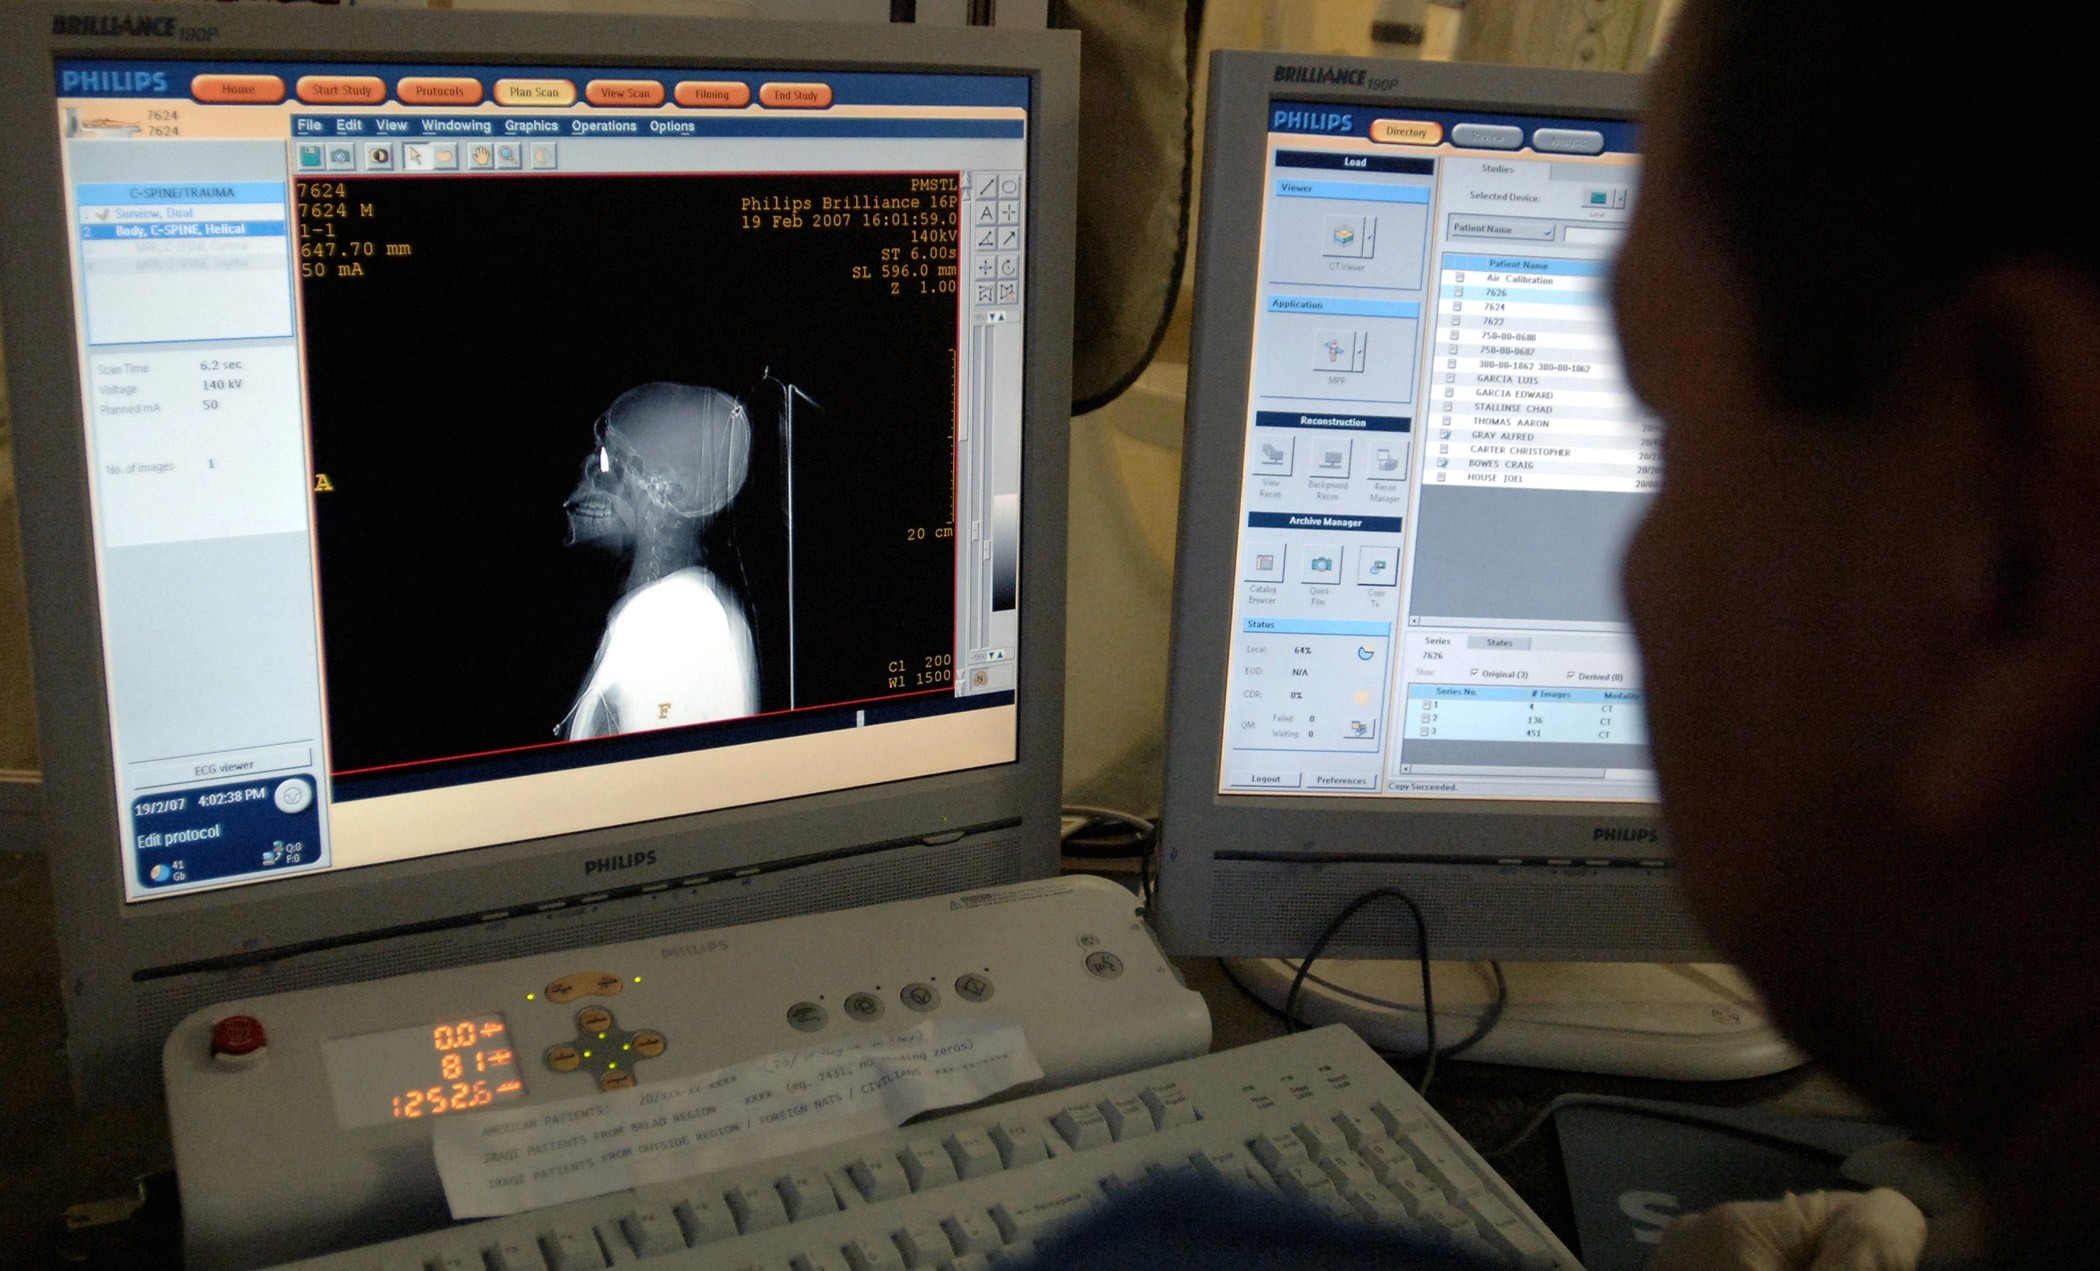This screenshot has width=2100, height=1271.
Task: Expand the CT Viewer dropdown arrow
Action: [1369, 238]
